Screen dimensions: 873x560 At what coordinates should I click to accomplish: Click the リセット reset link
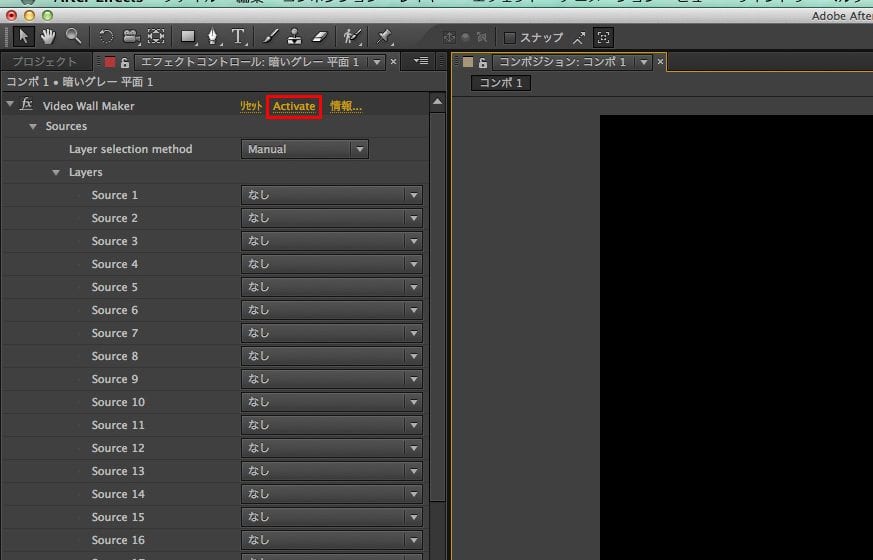250,106
